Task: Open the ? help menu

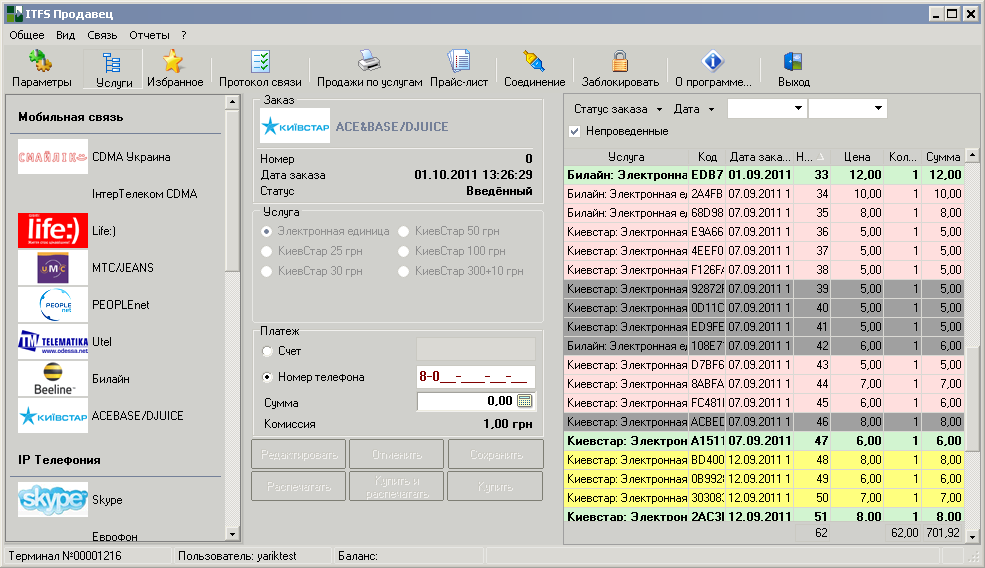Action: point(184,35)
